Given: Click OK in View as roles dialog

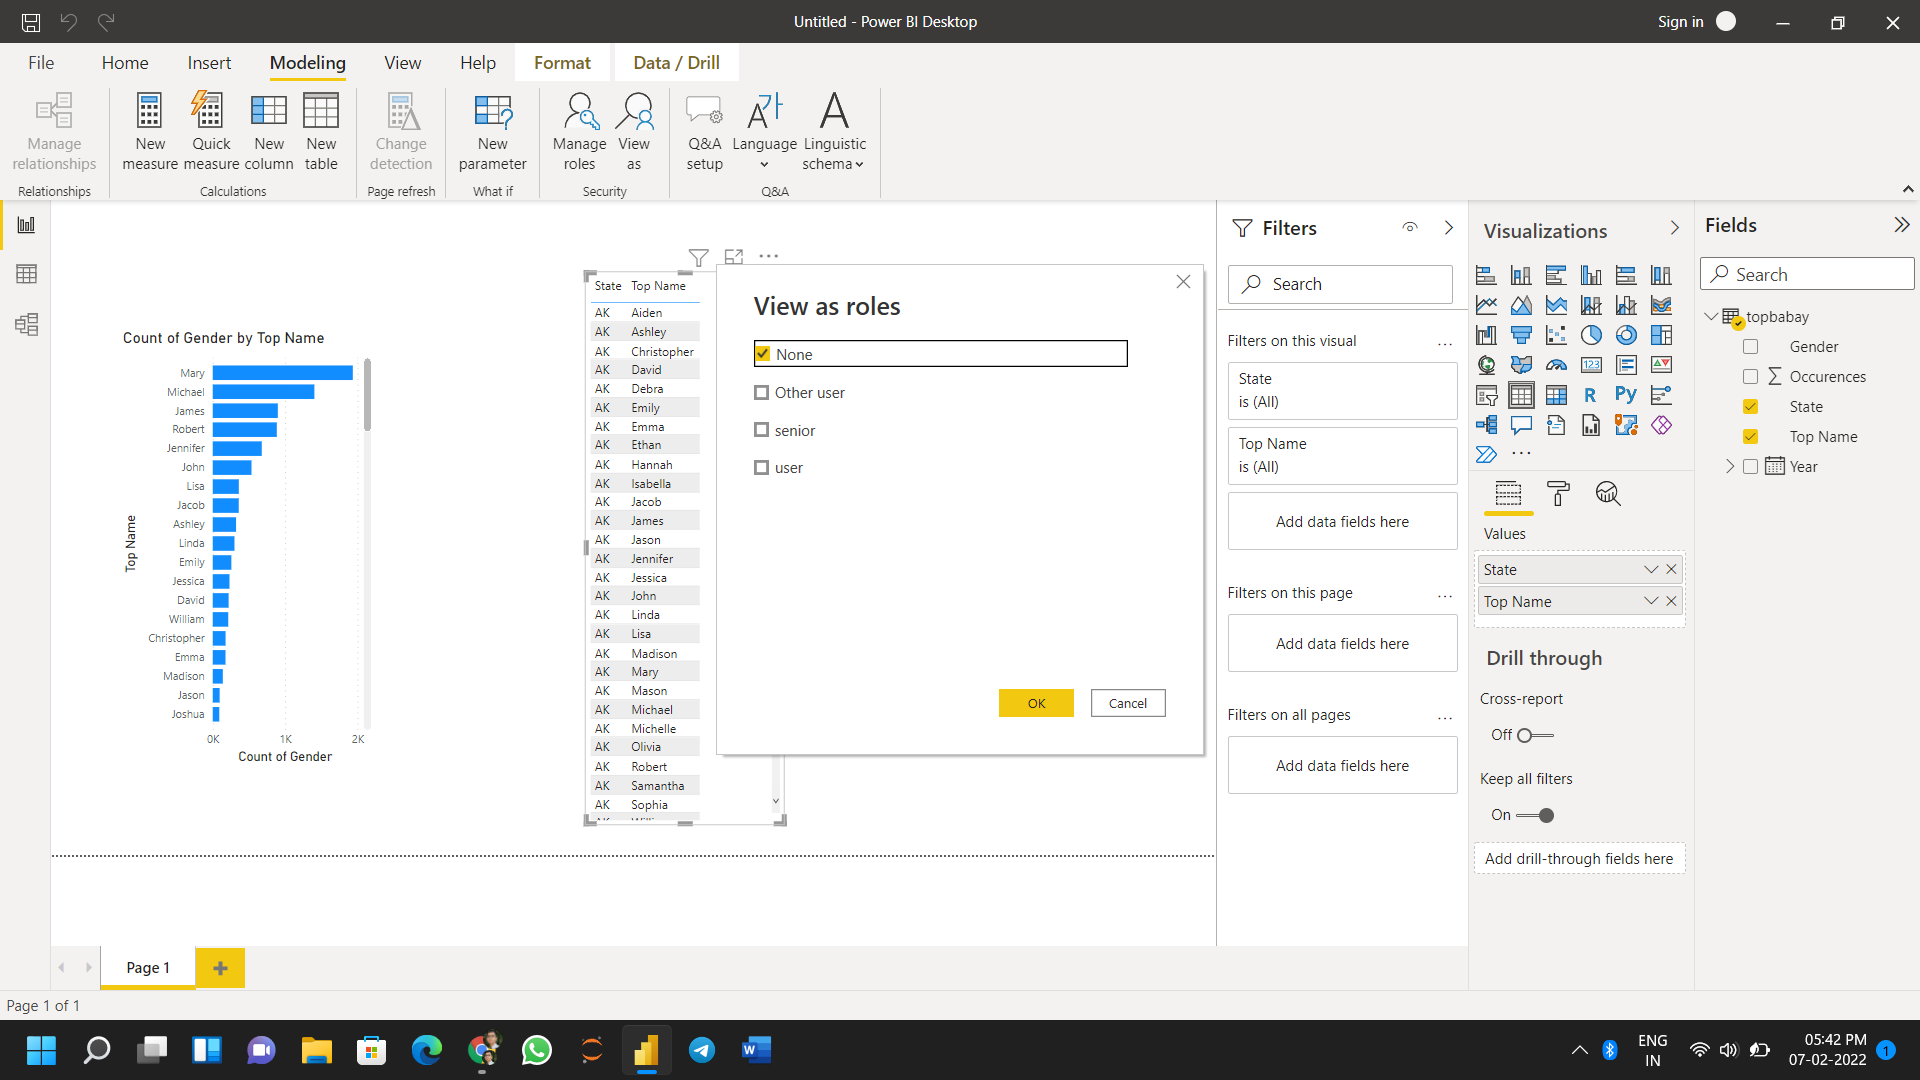Looking at the screenshot, I should click(x=1035, y=703).
